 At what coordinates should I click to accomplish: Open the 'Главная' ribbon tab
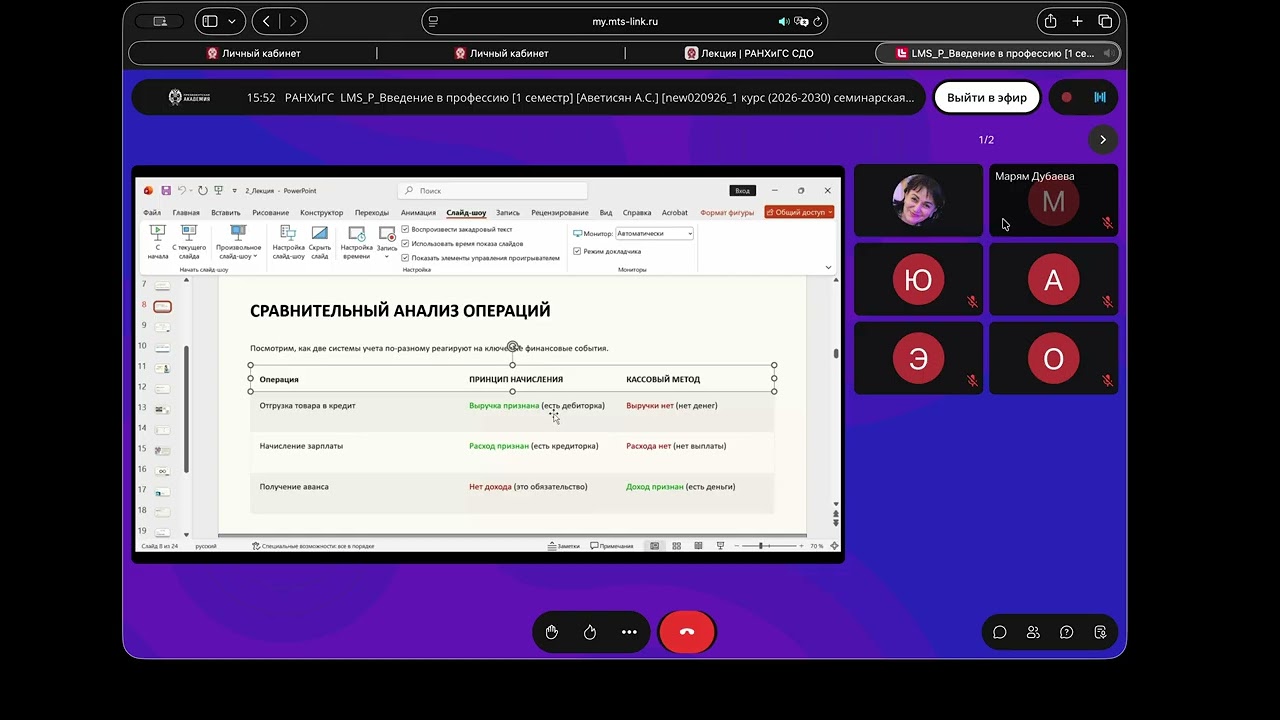(x=186, y=212)
